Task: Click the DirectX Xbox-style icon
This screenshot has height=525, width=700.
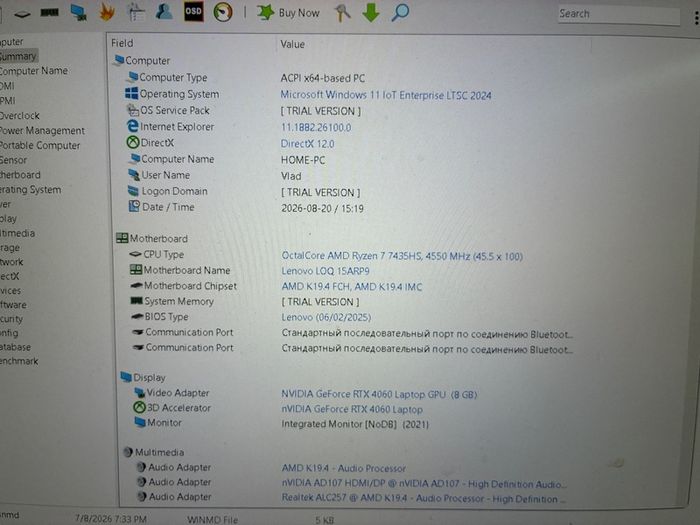Action: [133, 142]
